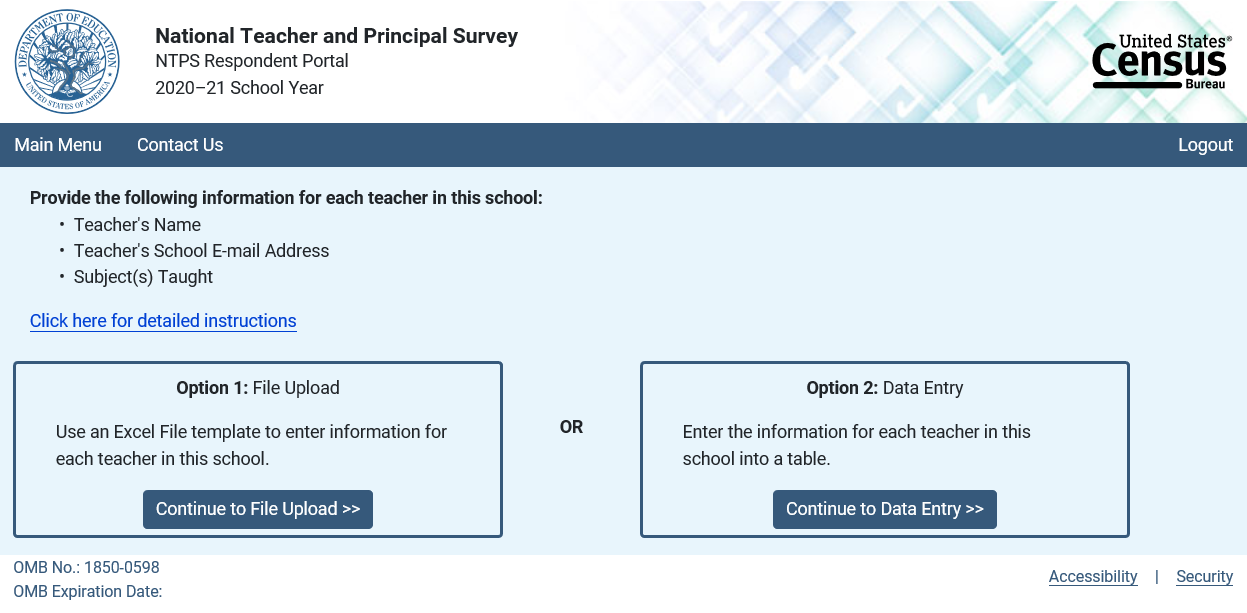Go to the Contact Us page
This screenshot has width=1247, height=613.
[180, 145]
